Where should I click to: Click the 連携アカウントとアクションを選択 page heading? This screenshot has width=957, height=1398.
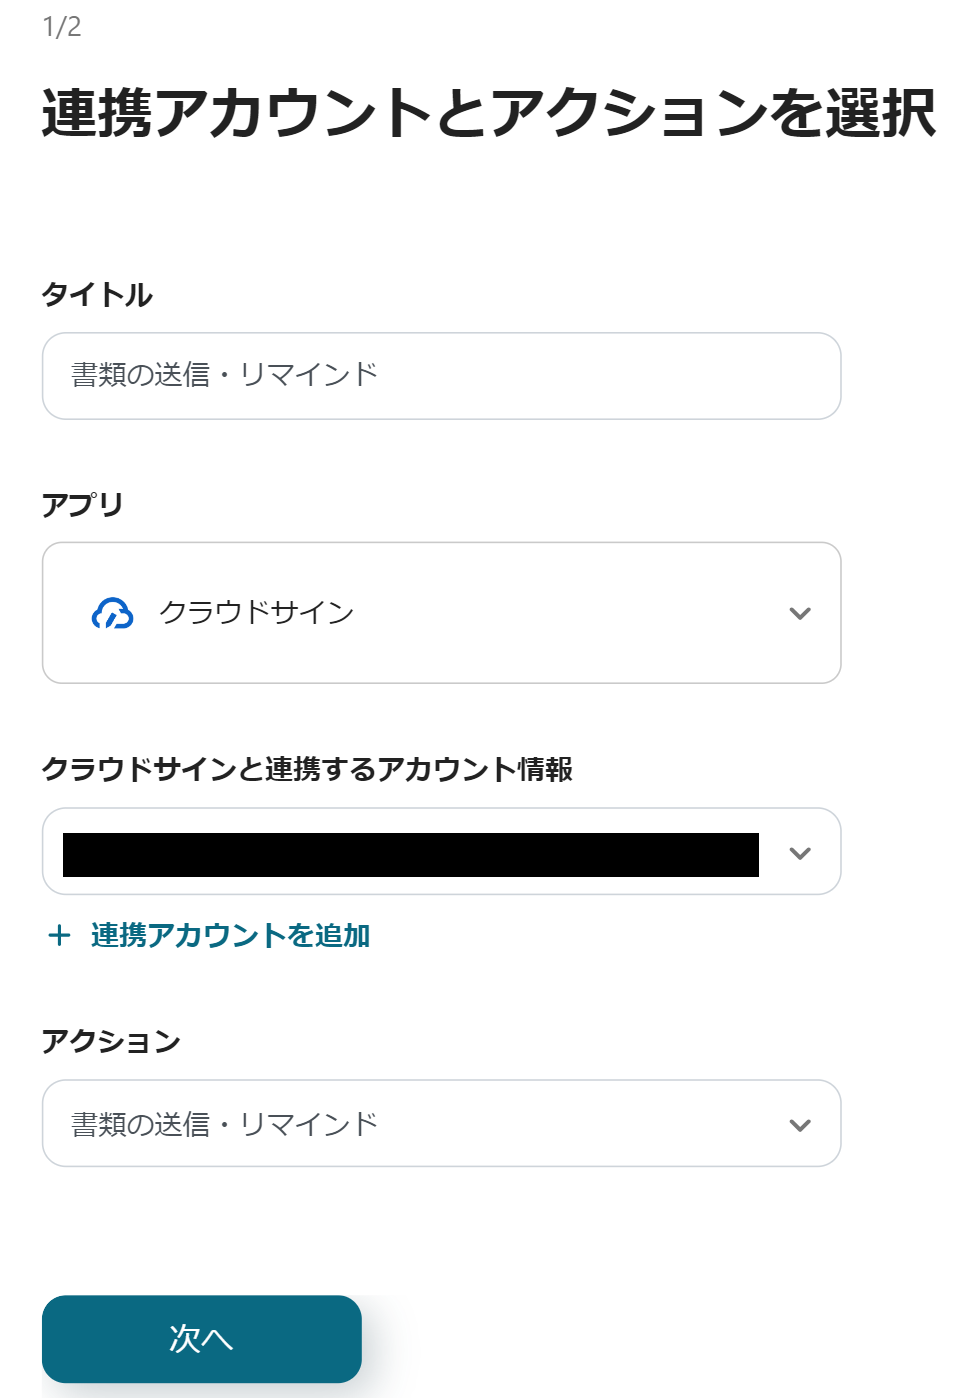coord(488,112)
